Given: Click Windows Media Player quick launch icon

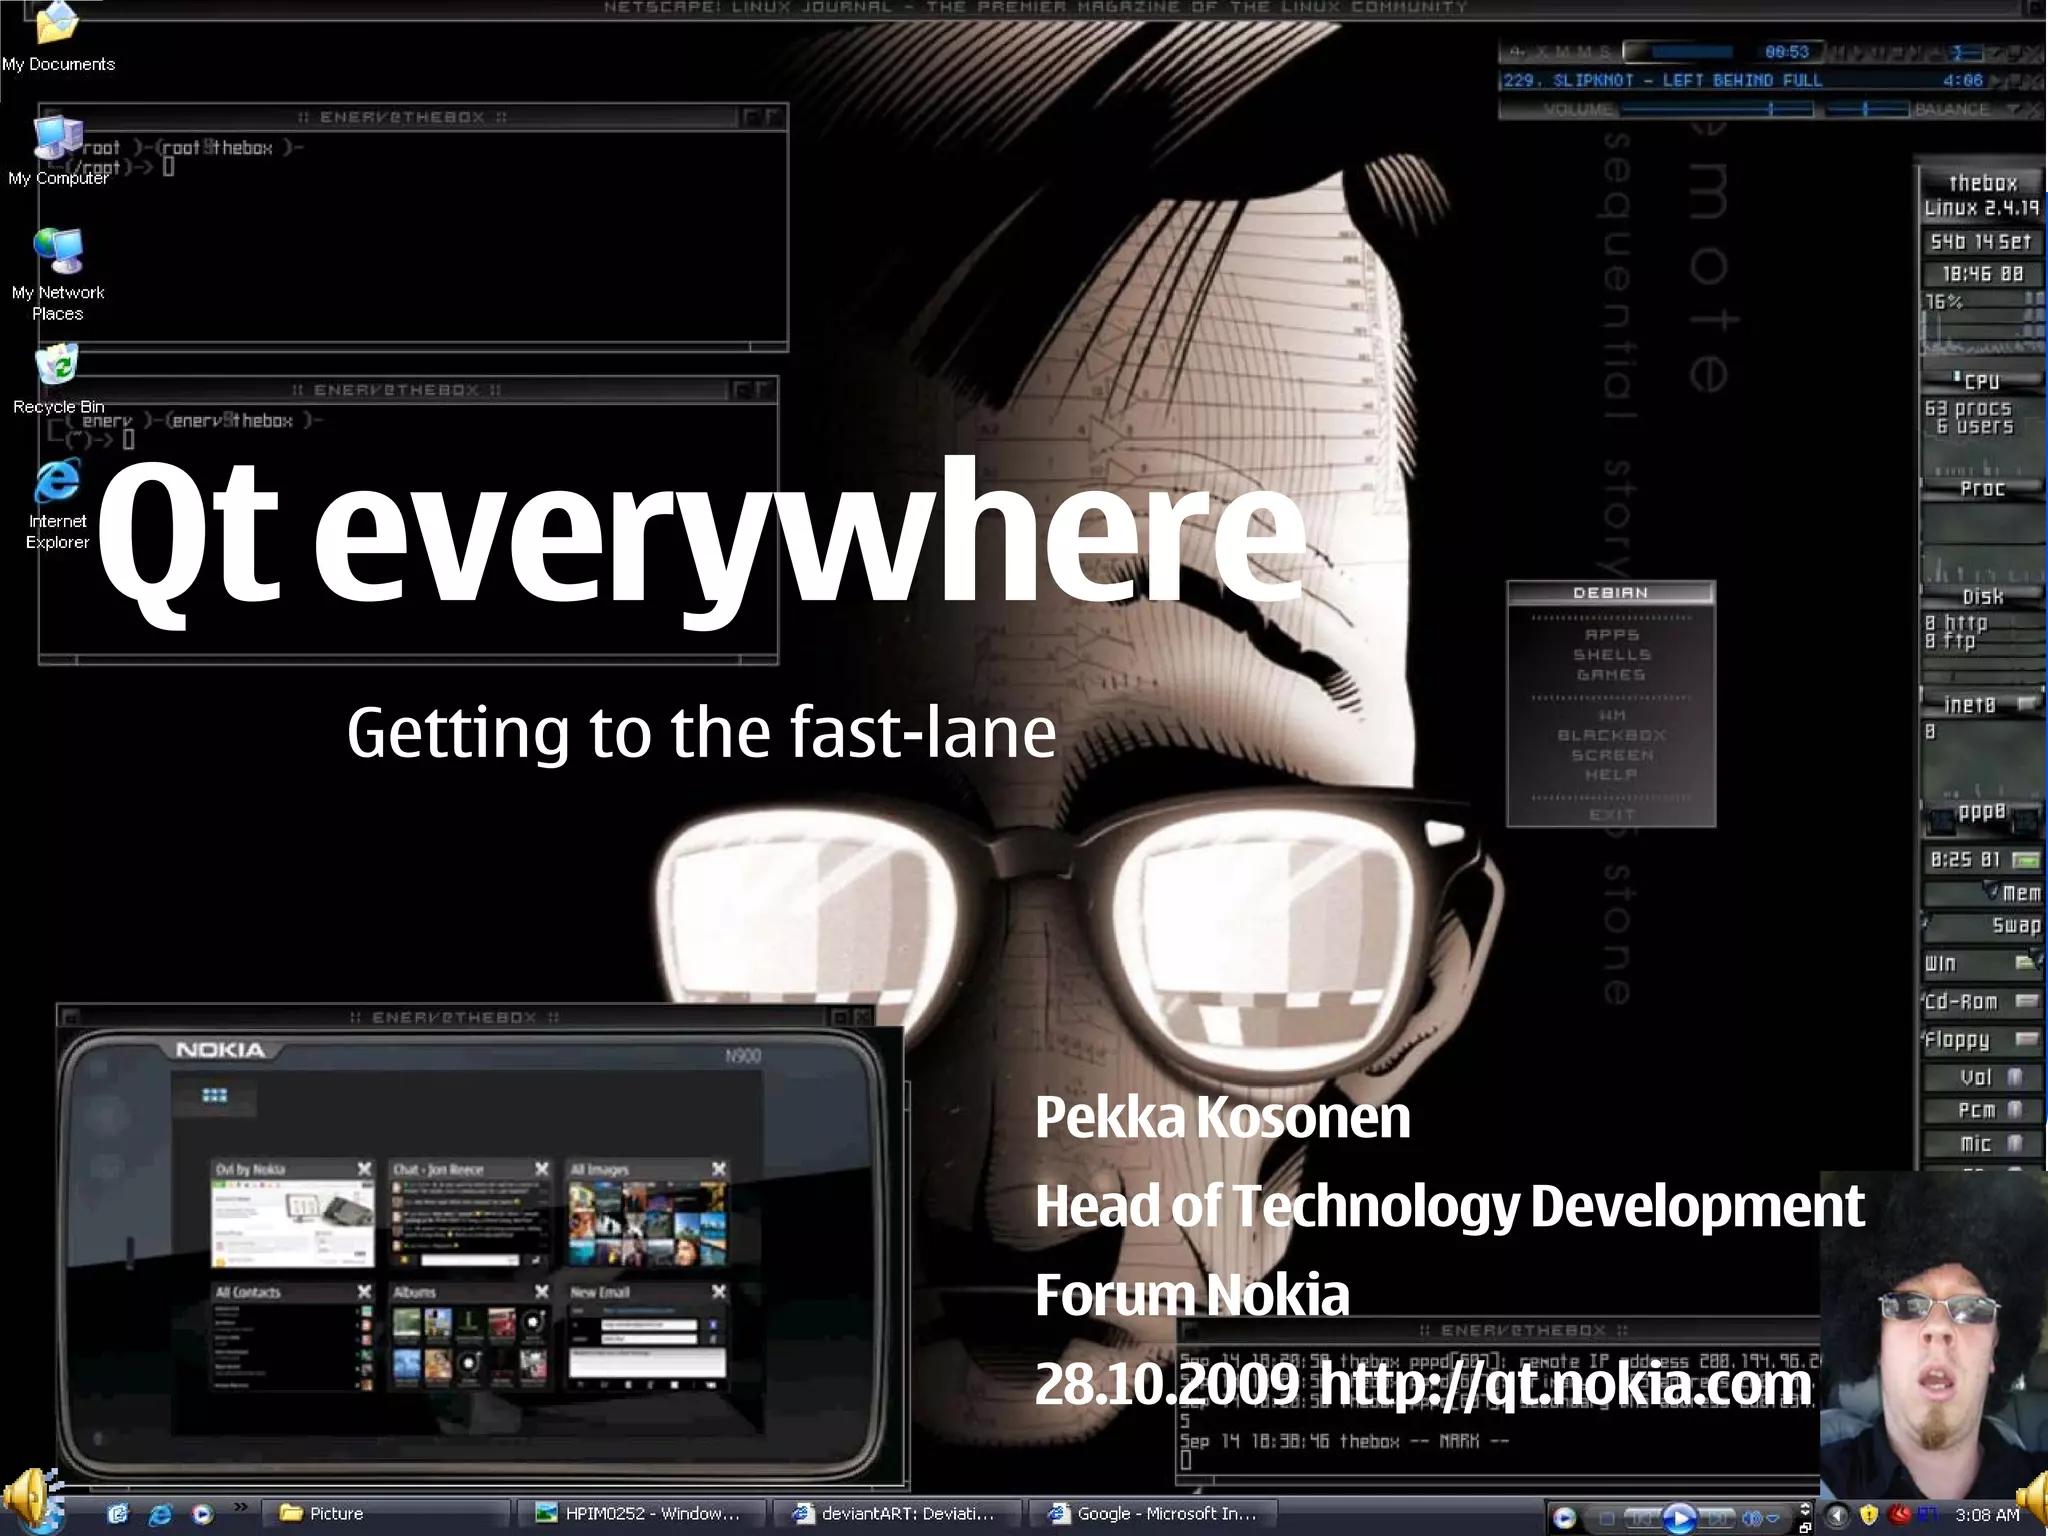Looking at the screenshot, I should (x=203, y=1514).
